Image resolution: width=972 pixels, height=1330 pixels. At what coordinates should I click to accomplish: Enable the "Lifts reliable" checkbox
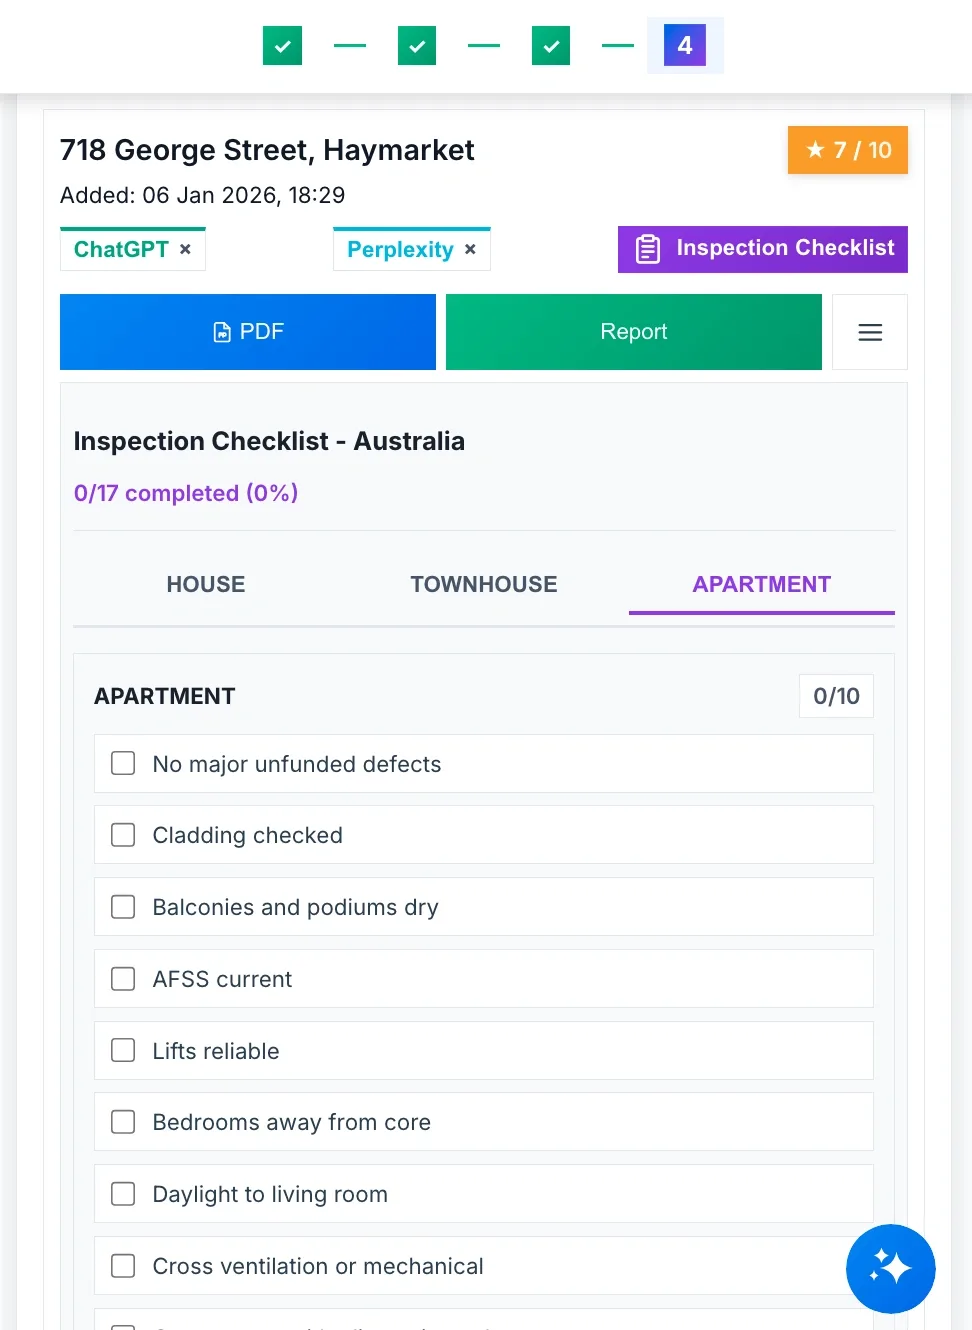point(123,1050)
